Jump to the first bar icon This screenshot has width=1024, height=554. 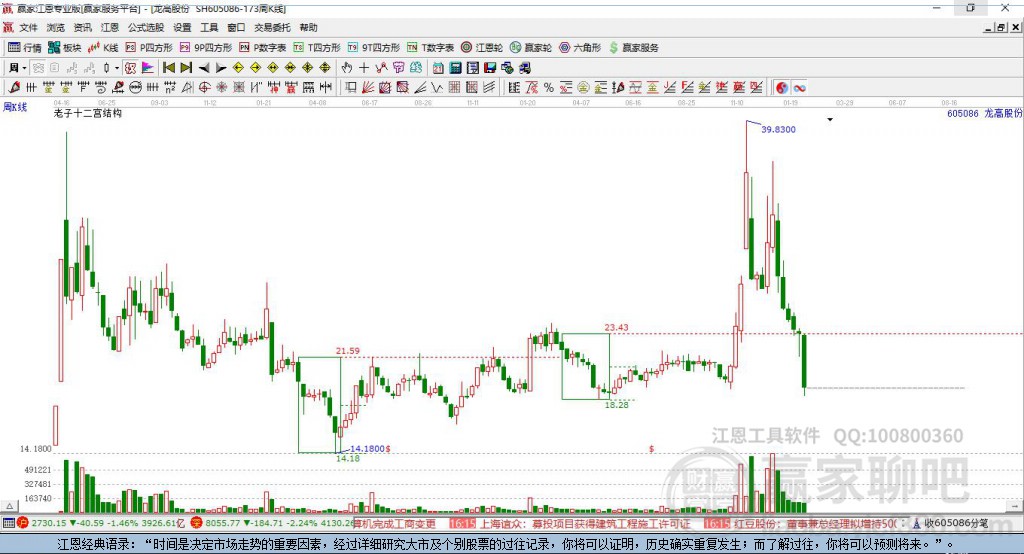coord(168,68)
